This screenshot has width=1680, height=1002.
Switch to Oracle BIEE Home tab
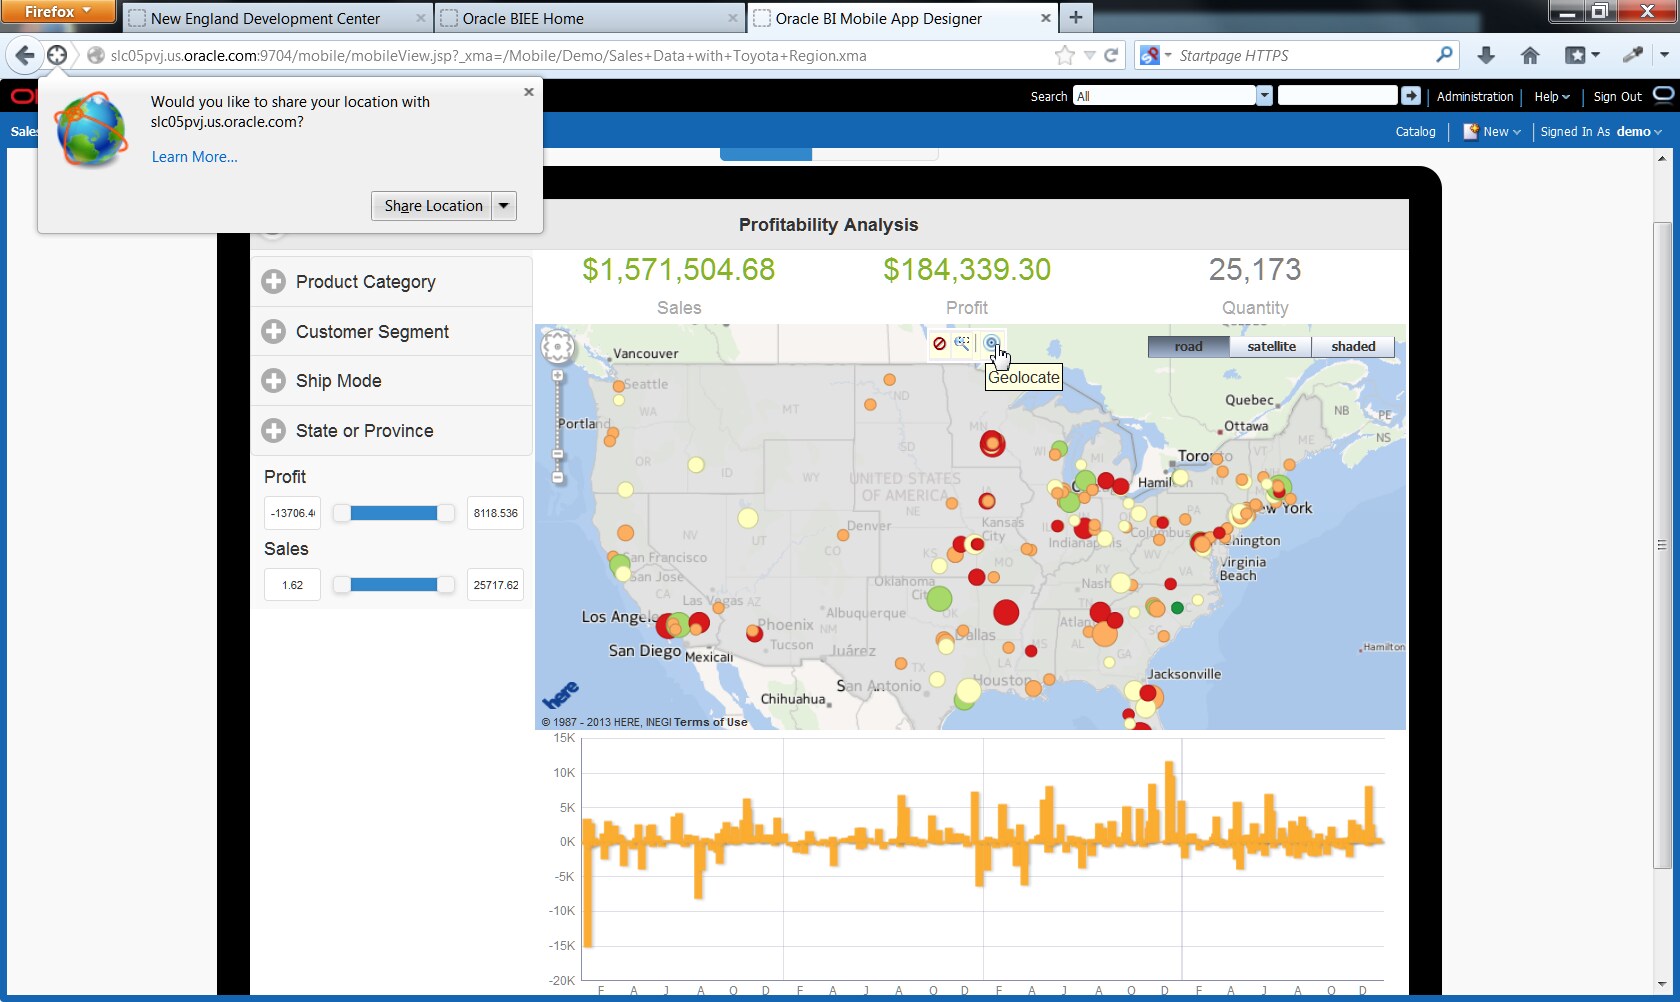[x=590, y=18]
